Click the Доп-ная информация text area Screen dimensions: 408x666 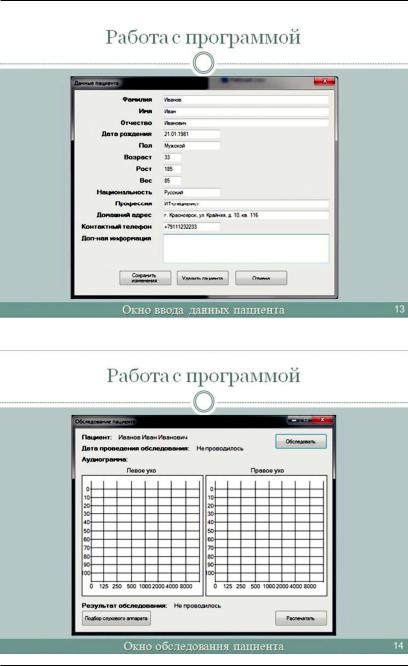tap(246, 248)
